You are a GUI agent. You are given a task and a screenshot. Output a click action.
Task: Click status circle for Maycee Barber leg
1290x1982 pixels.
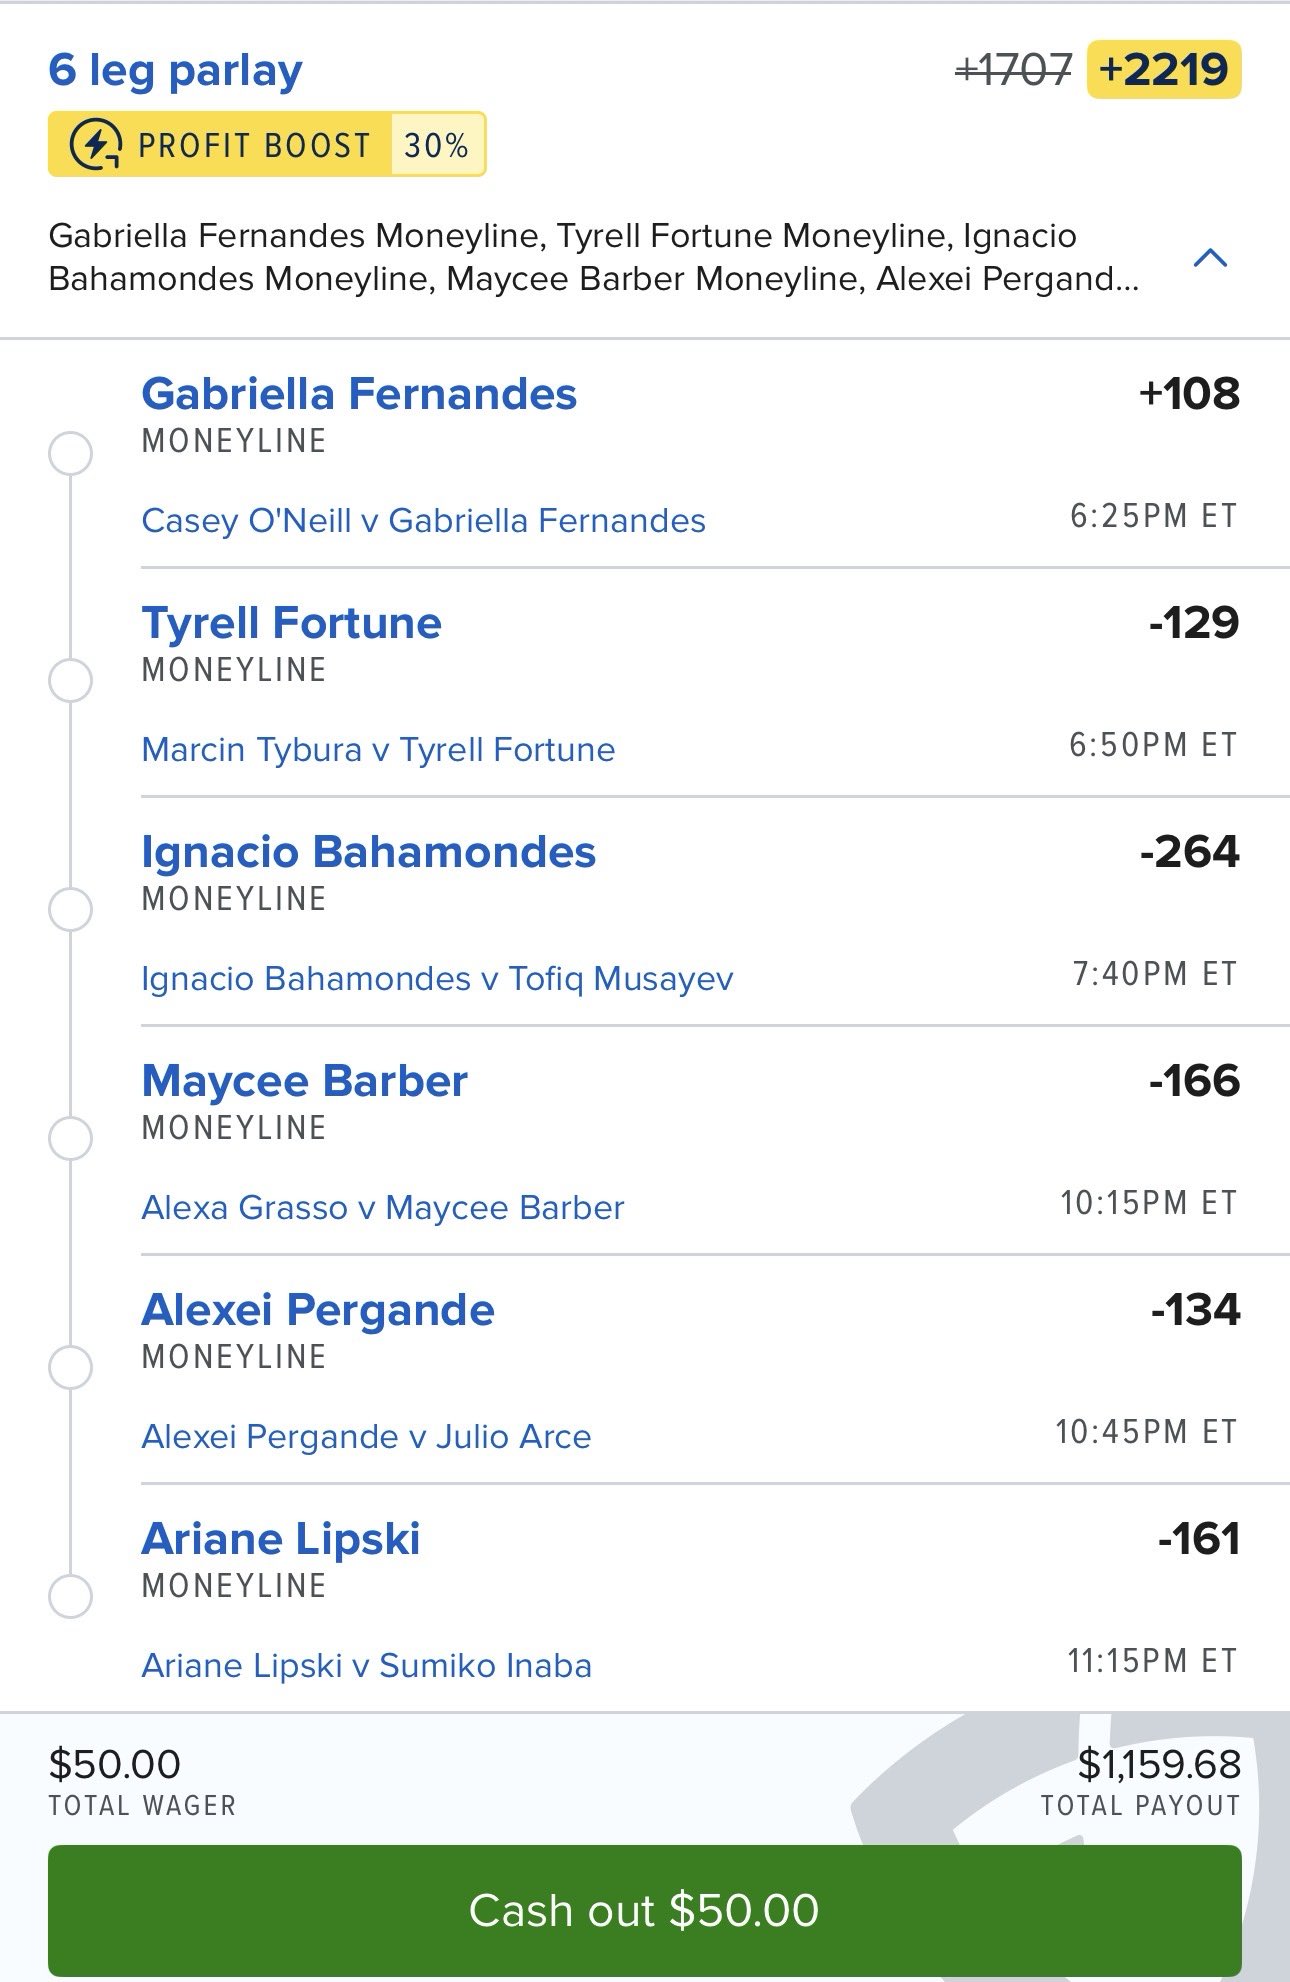pyautogui.click(x=70, y=1138)
